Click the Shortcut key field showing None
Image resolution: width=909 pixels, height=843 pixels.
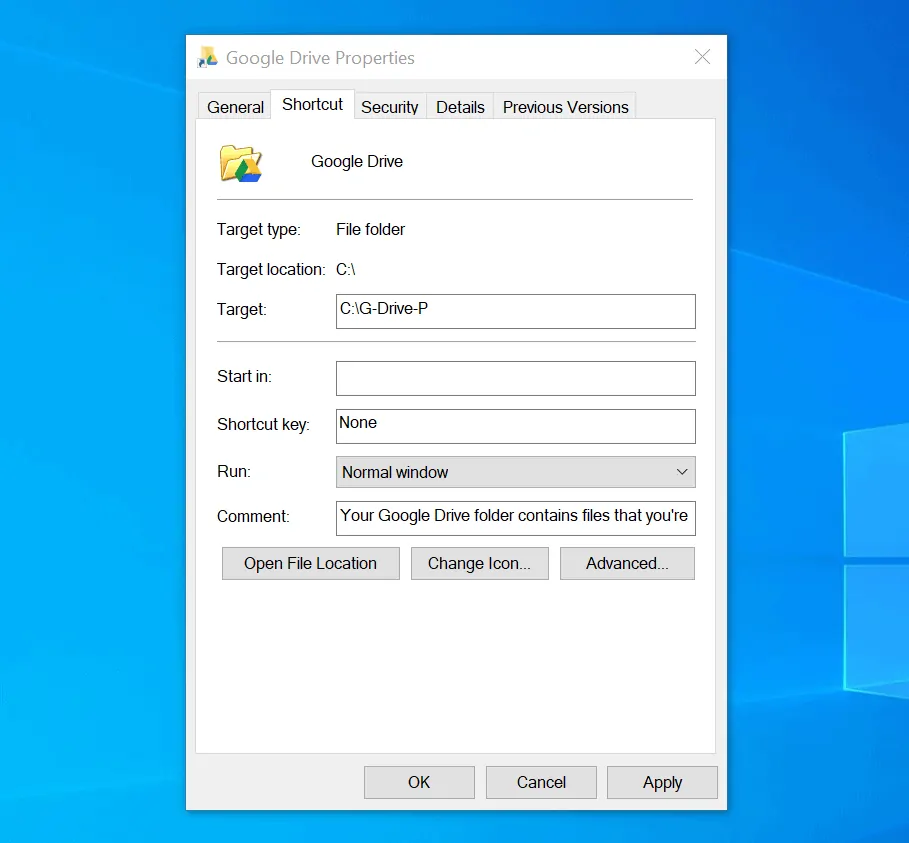[515, 425]
